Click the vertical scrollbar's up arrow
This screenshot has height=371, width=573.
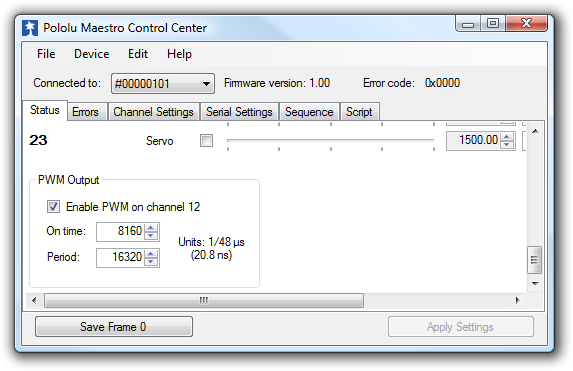[x=535, y=131]
